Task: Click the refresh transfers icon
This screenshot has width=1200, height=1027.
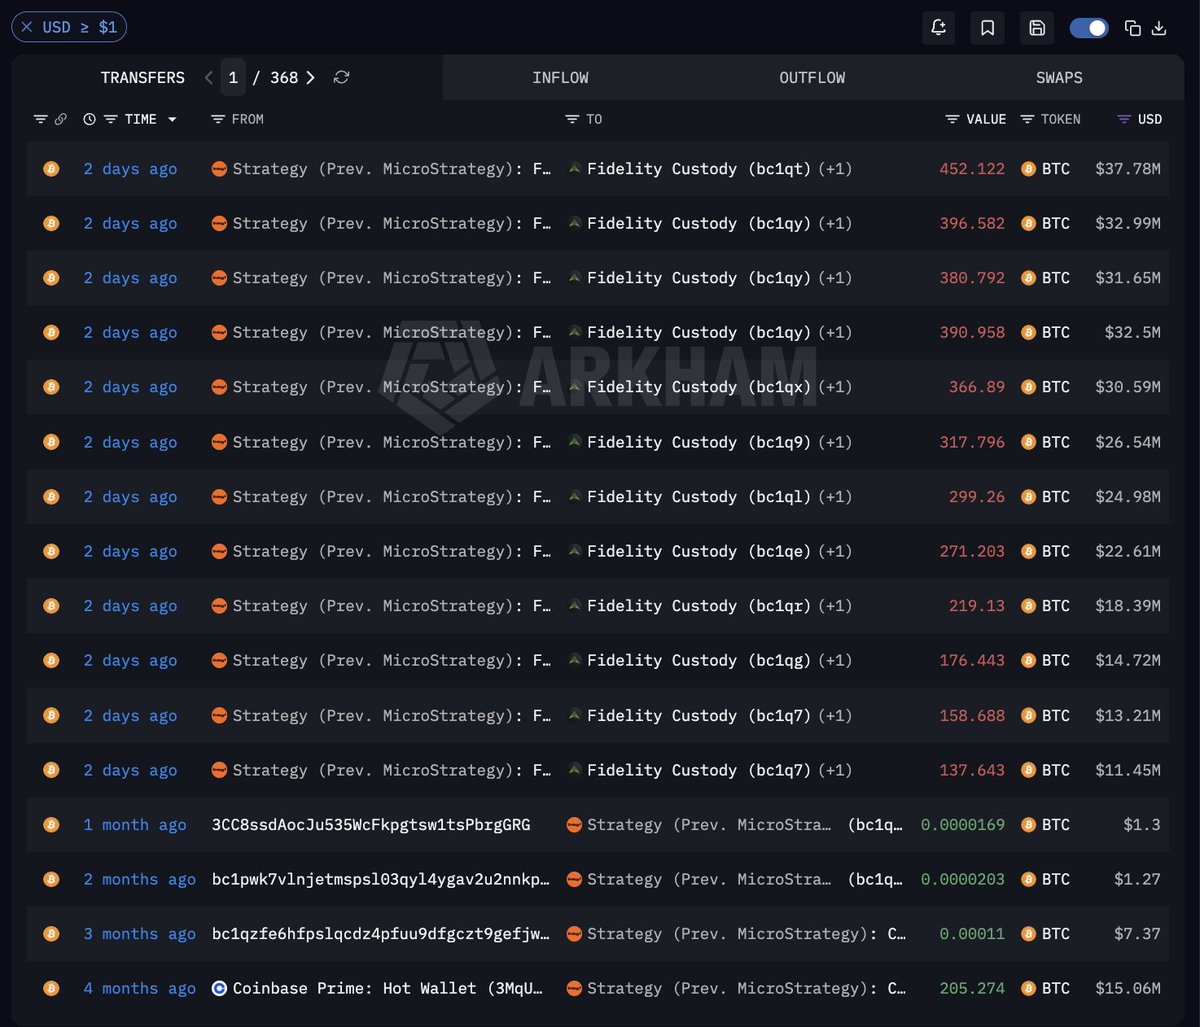Action: 341,78
